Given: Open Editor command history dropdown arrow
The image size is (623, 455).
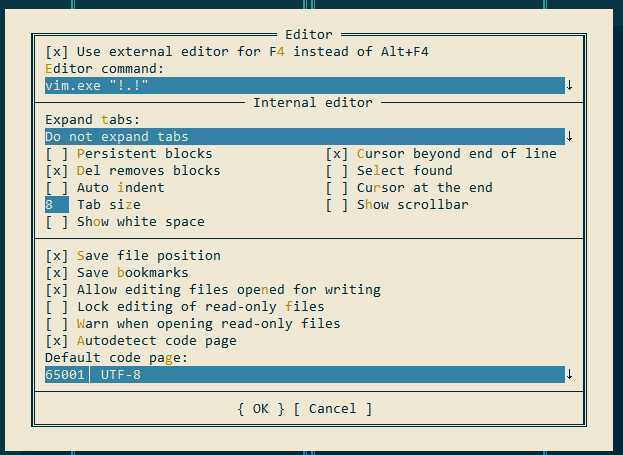Looking at the screenshot, I should pos(569,86).
